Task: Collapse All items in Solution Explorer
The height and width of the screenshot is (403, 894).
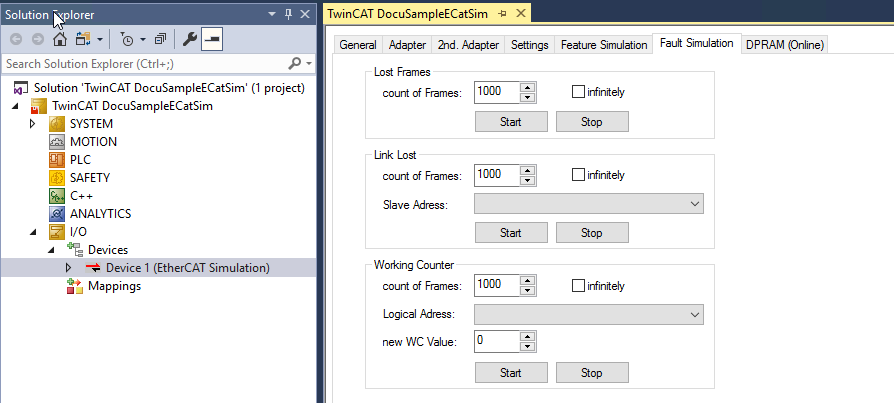Action: click(161, 39)
